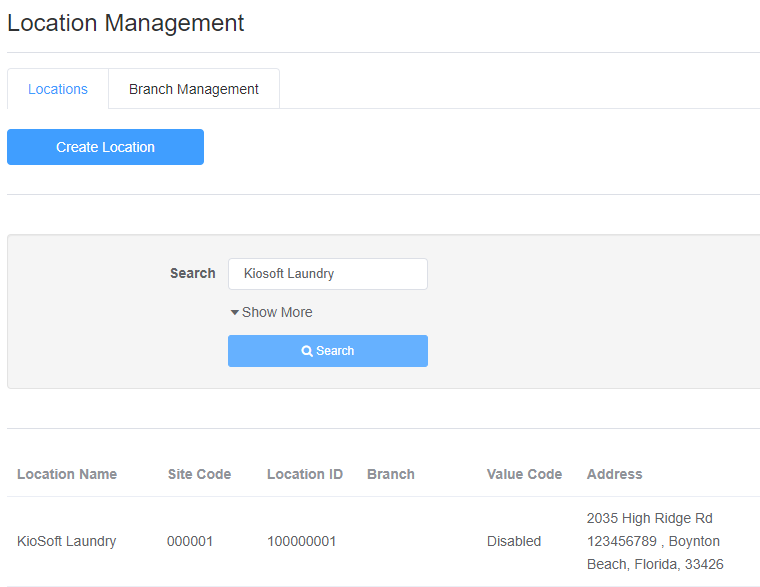Click the Create Location button
The height and width of the screenshot is (587, 760).
[105, 147]
